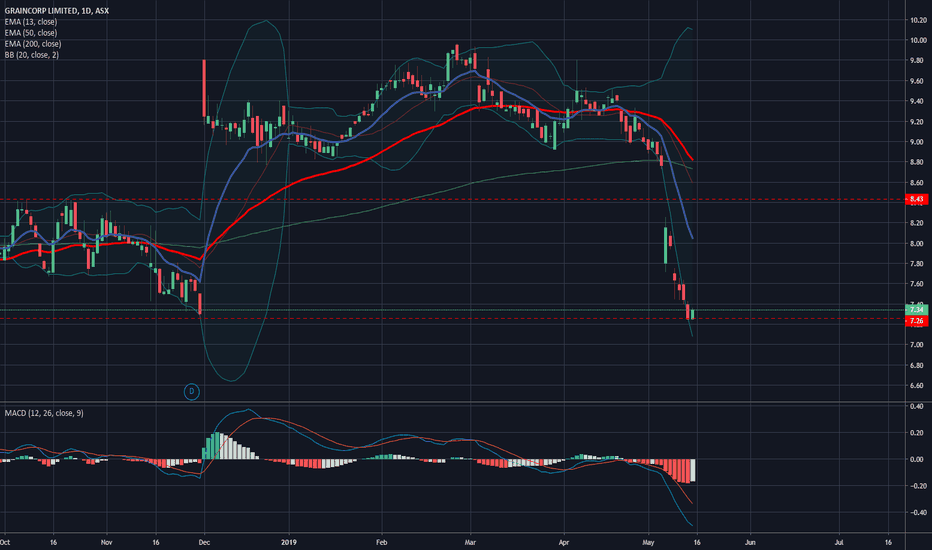932x550 pixels.
Task: Click the −0.40 MACD axis label
Action: point(918,513)
